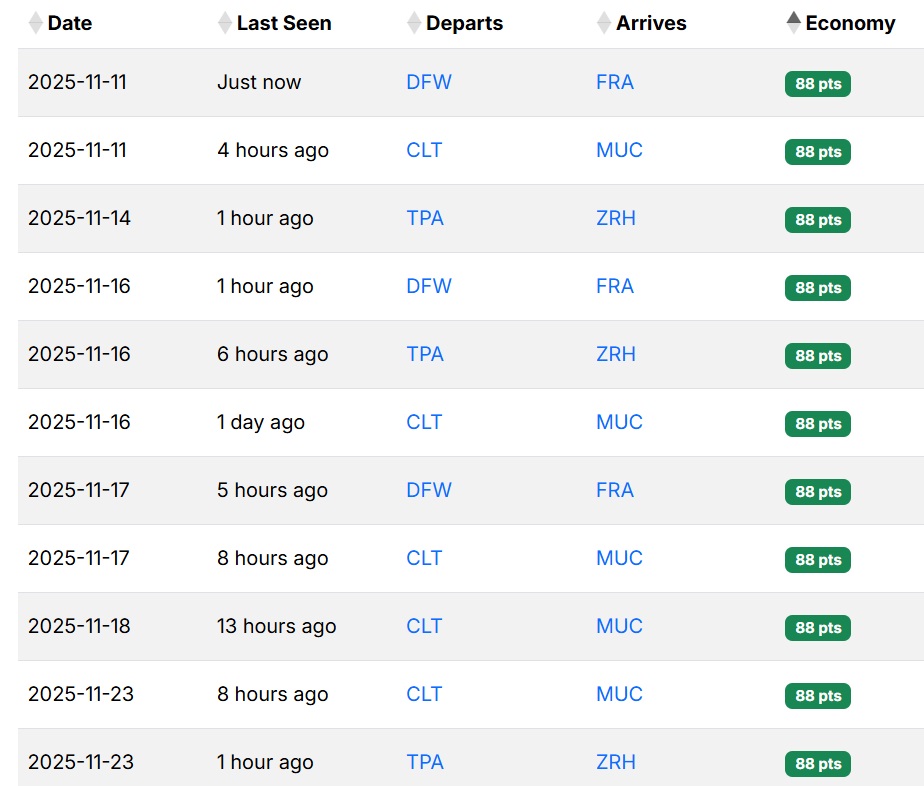Toggle sorting on the Date column header

tap(68, 22)
